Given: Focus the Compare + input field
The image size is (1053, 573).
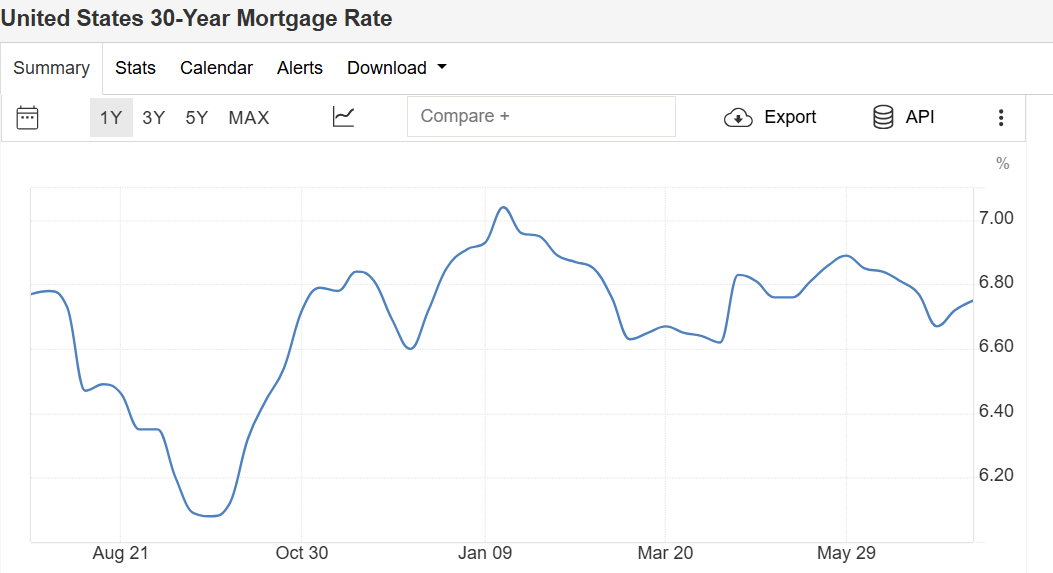Looking at the screenshot, I should coord(541,116).
